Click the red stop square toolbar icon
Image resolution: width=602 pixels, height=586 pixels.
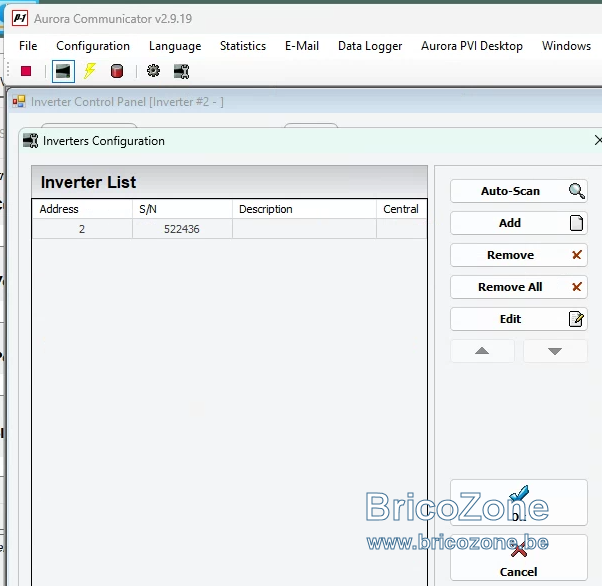click(x=26, y=71)
